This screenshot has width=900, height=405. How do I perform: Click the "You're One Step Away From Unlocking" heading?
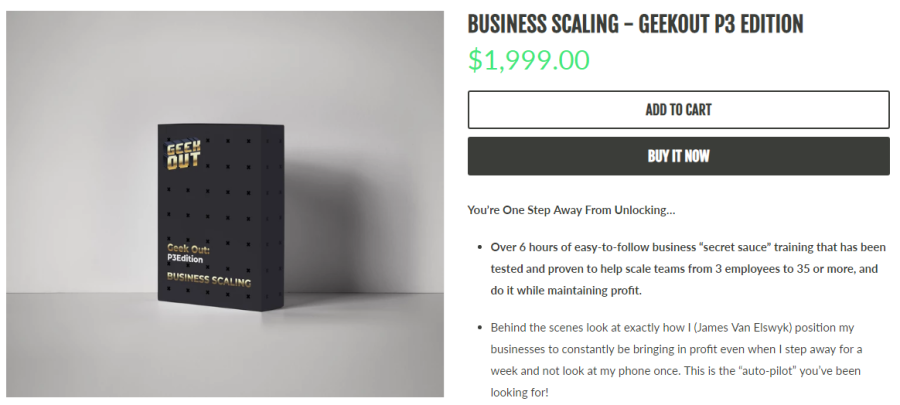pos(571,210)
